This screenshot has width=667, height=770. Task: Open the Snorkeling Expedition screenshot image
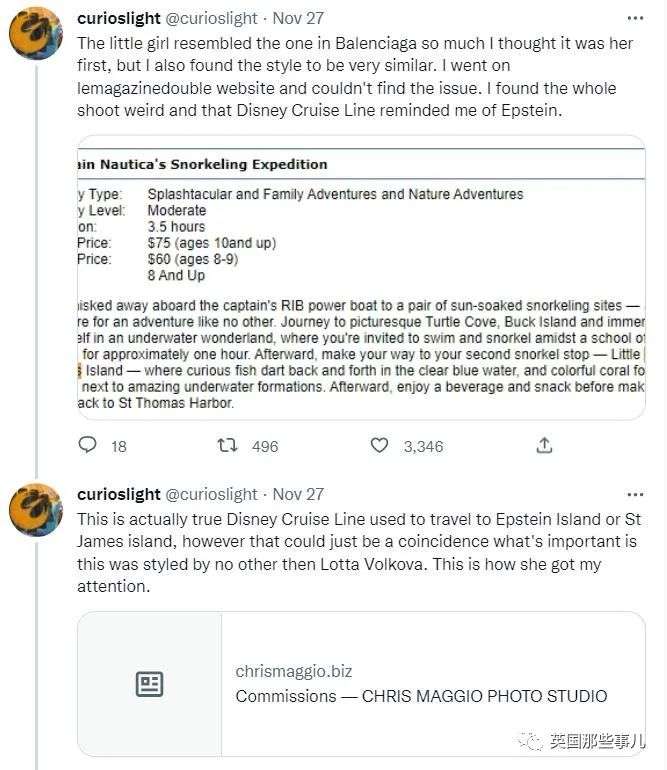coord(361,277)
